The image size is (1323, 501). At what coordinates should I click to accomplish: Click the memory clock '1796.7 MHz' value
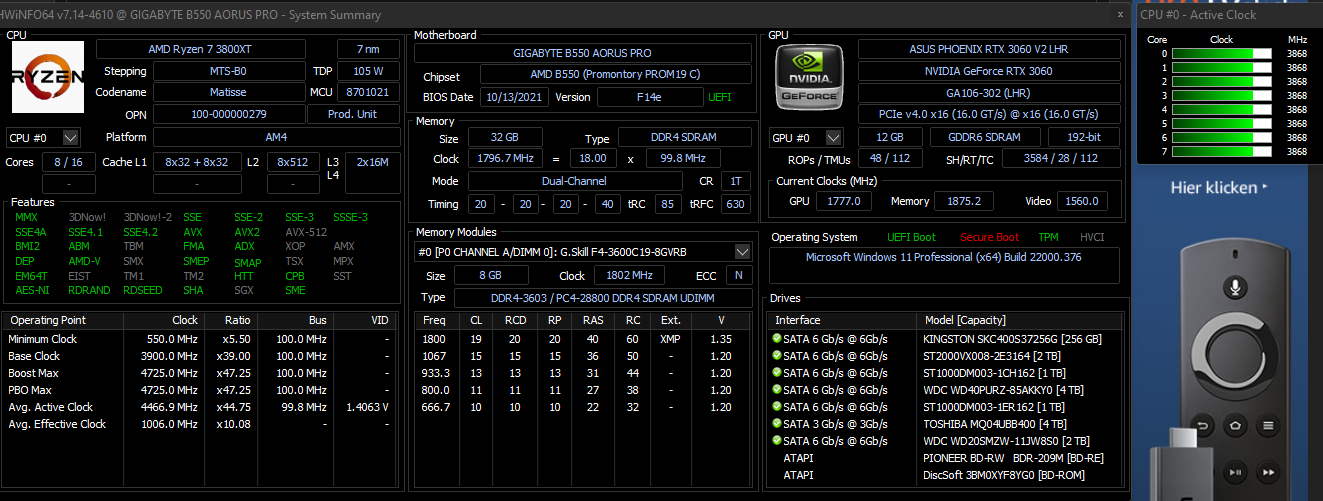click(505, 159)
